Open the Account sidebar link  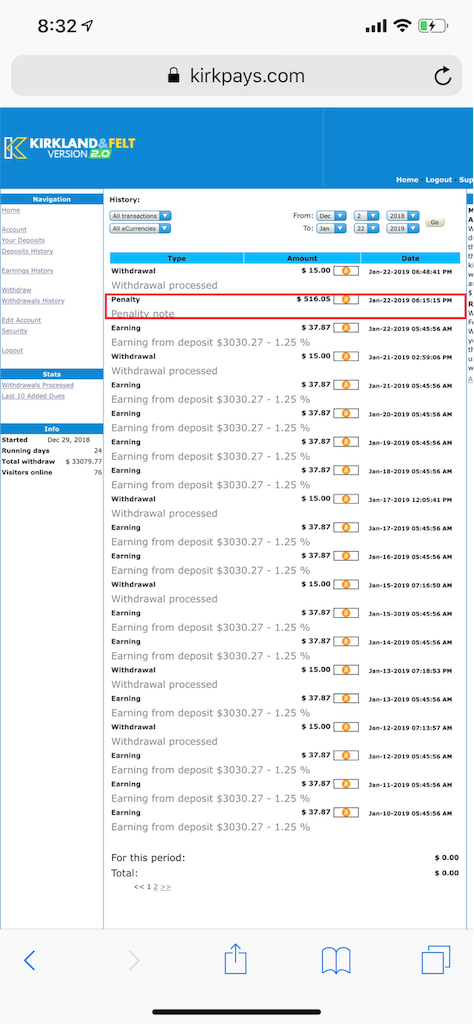14,229
